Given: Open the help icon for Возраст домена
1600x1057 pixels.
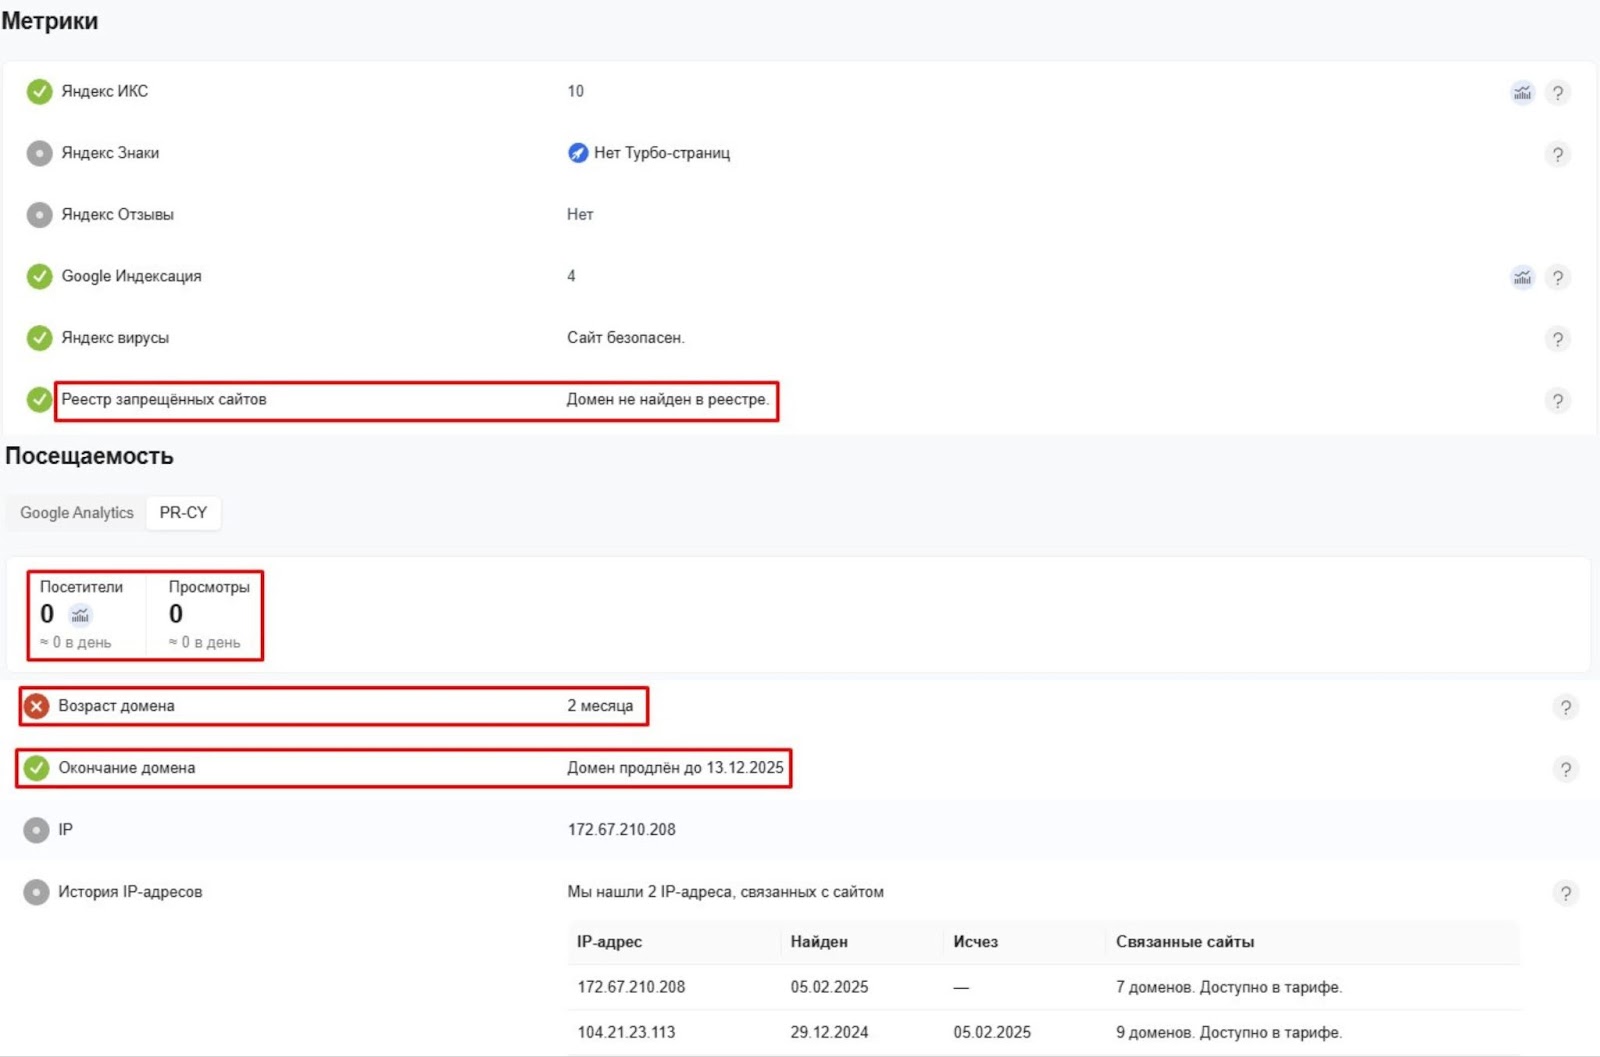Looking at the screenshot, I should pyautogui.click(x=1565, y=708).
